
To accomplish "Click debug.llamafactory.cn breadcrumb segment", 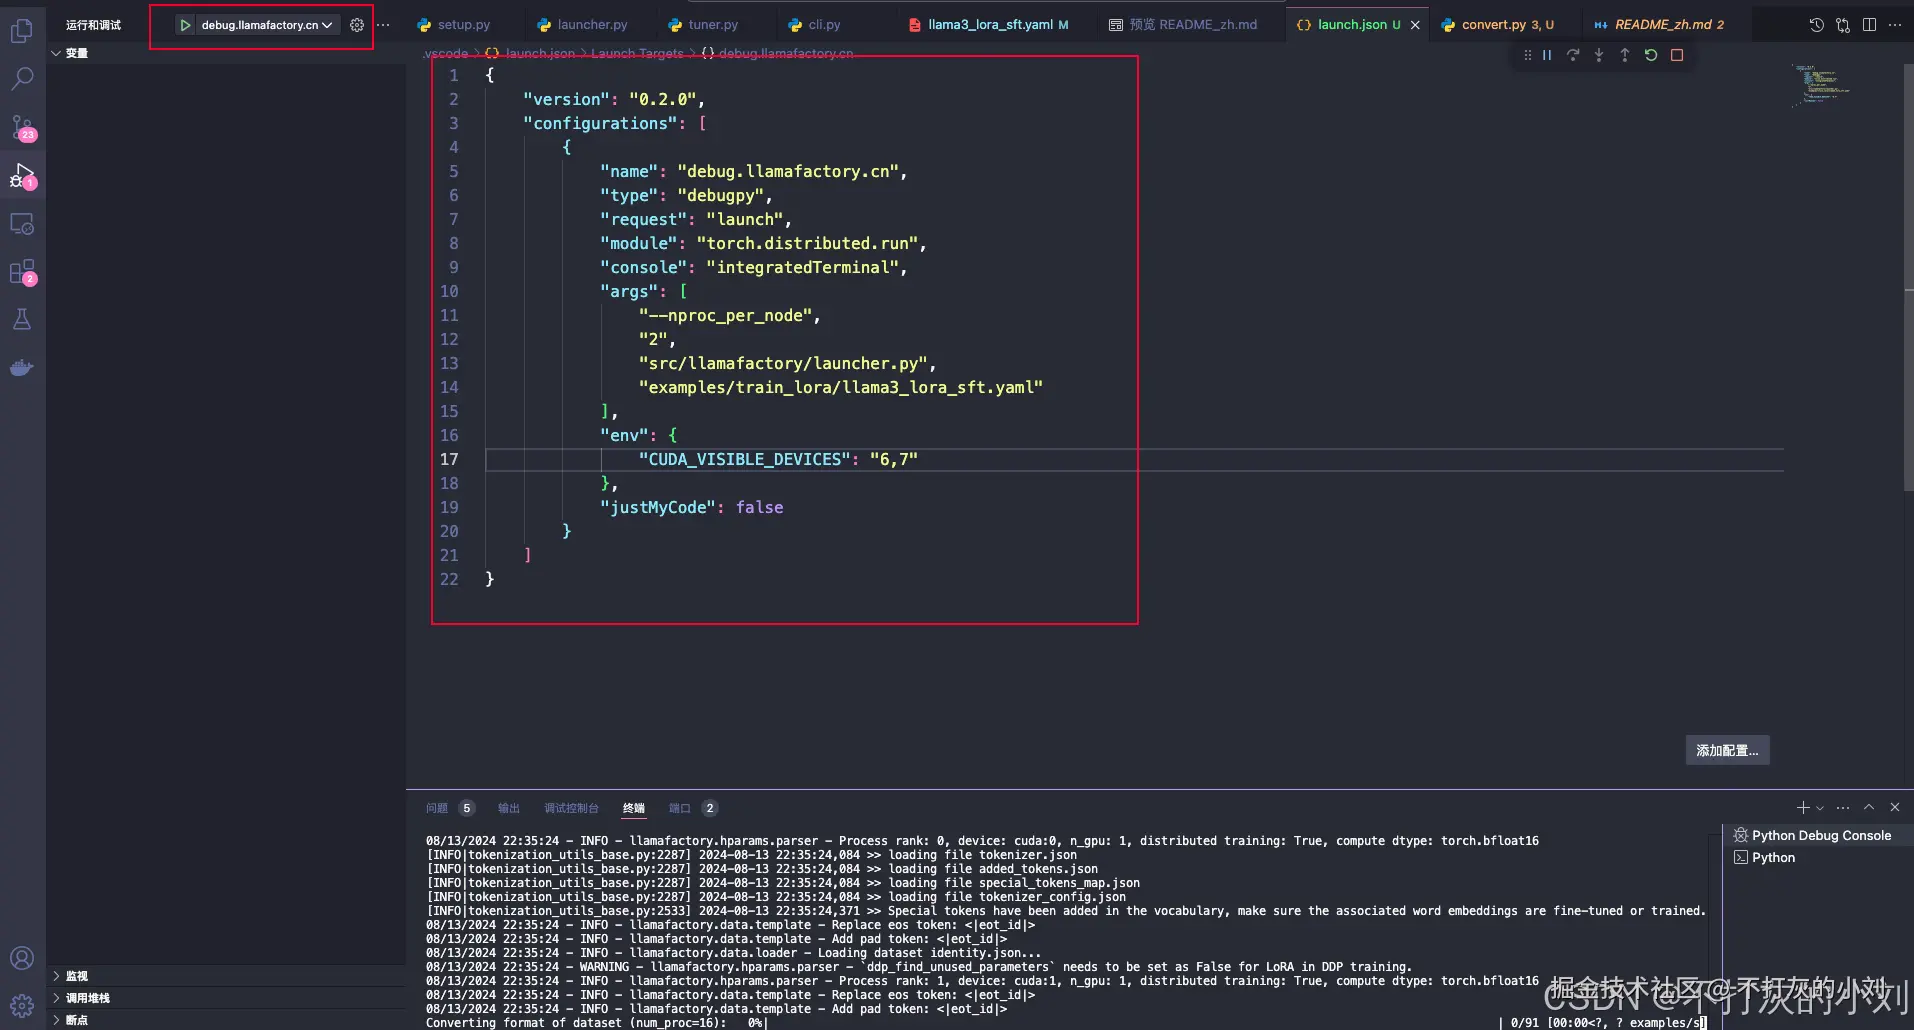I will [786, 53].
